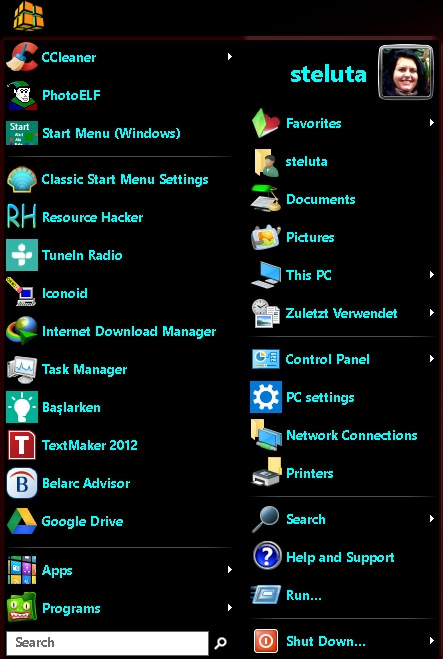Expand the Programs submenu arrow
The image size is (443, 659).
point(229,607)
